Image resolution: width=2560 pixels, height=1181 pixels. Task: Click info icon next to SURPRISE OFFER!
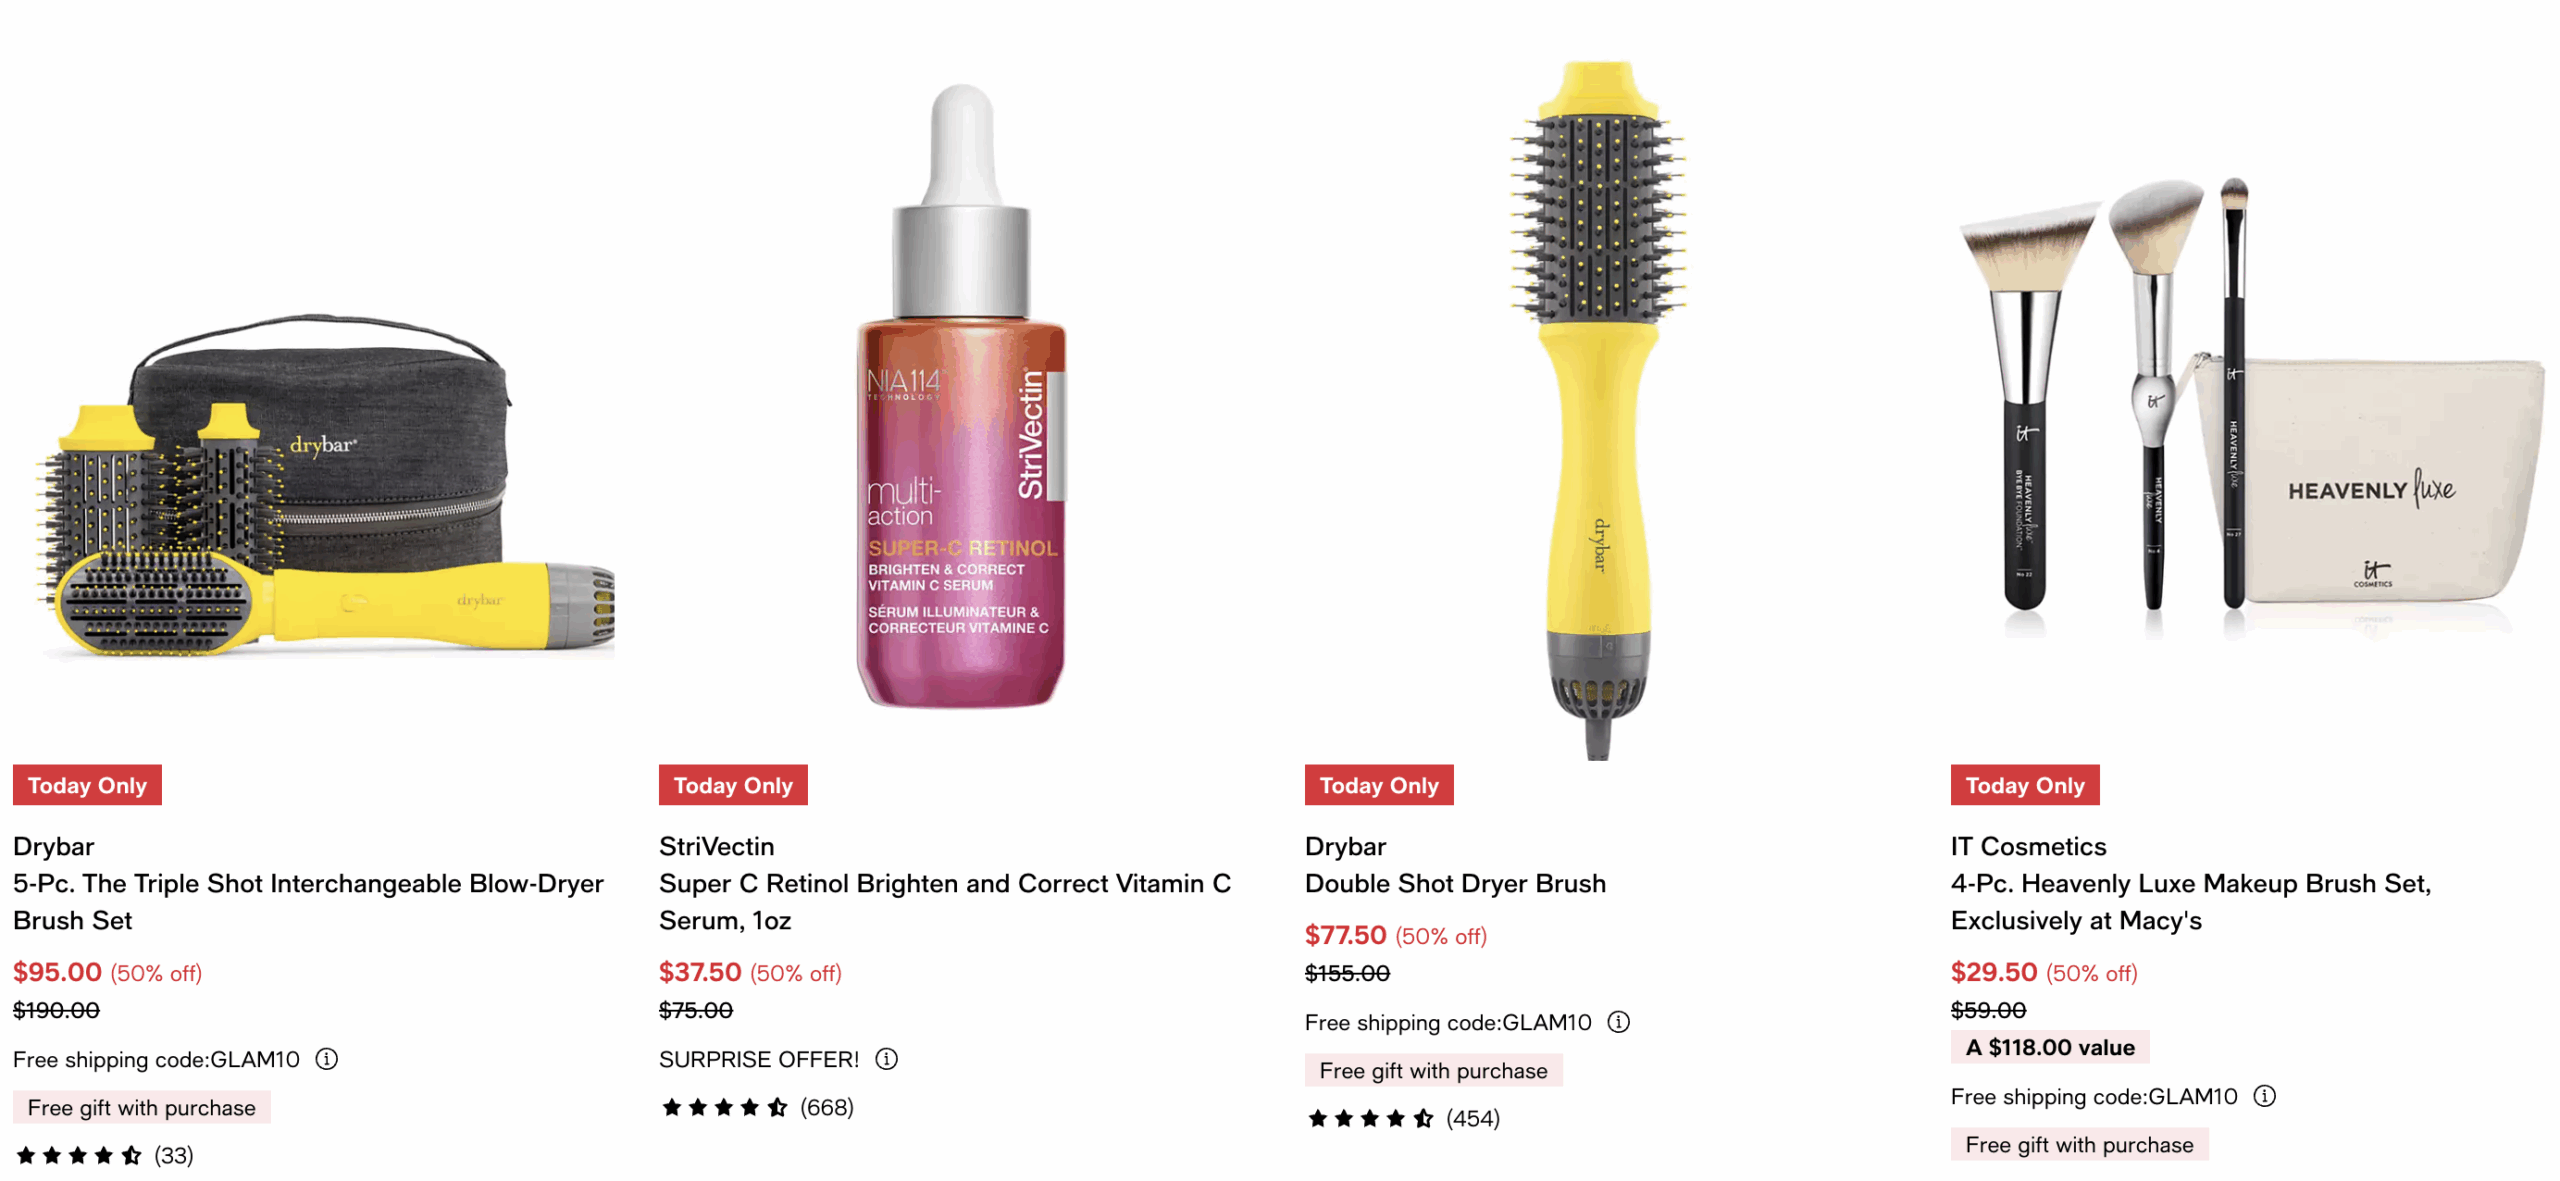(x=886, y=1058)
